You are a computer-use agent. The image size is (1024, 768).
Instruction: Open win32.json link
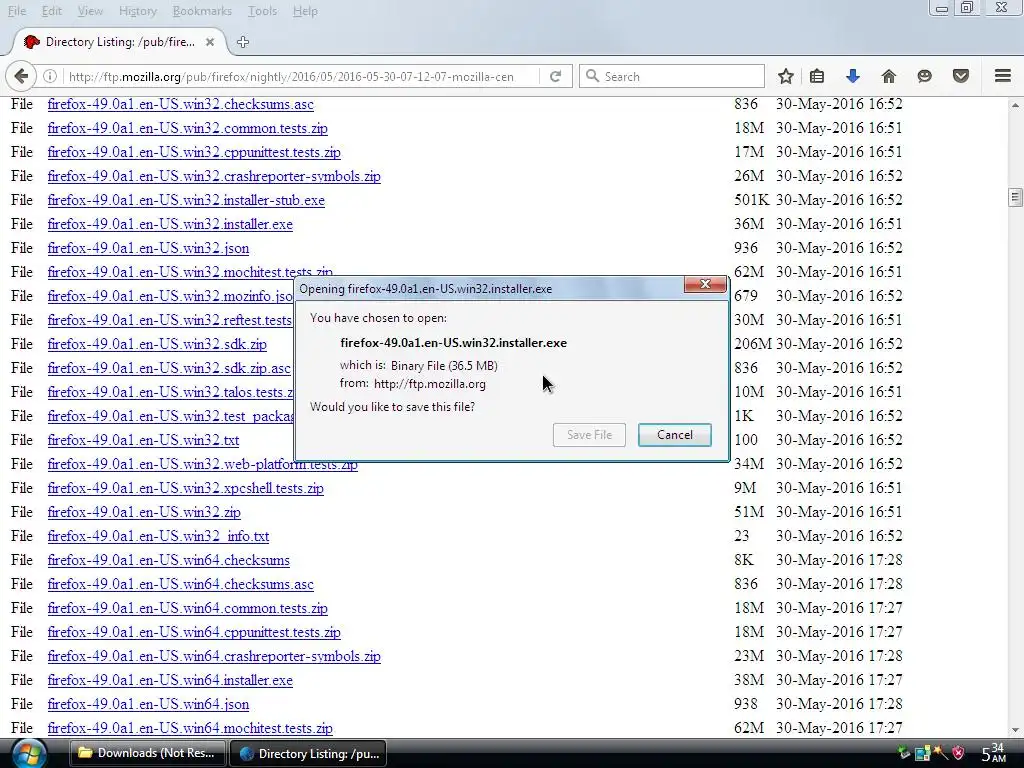pos(148,249)
